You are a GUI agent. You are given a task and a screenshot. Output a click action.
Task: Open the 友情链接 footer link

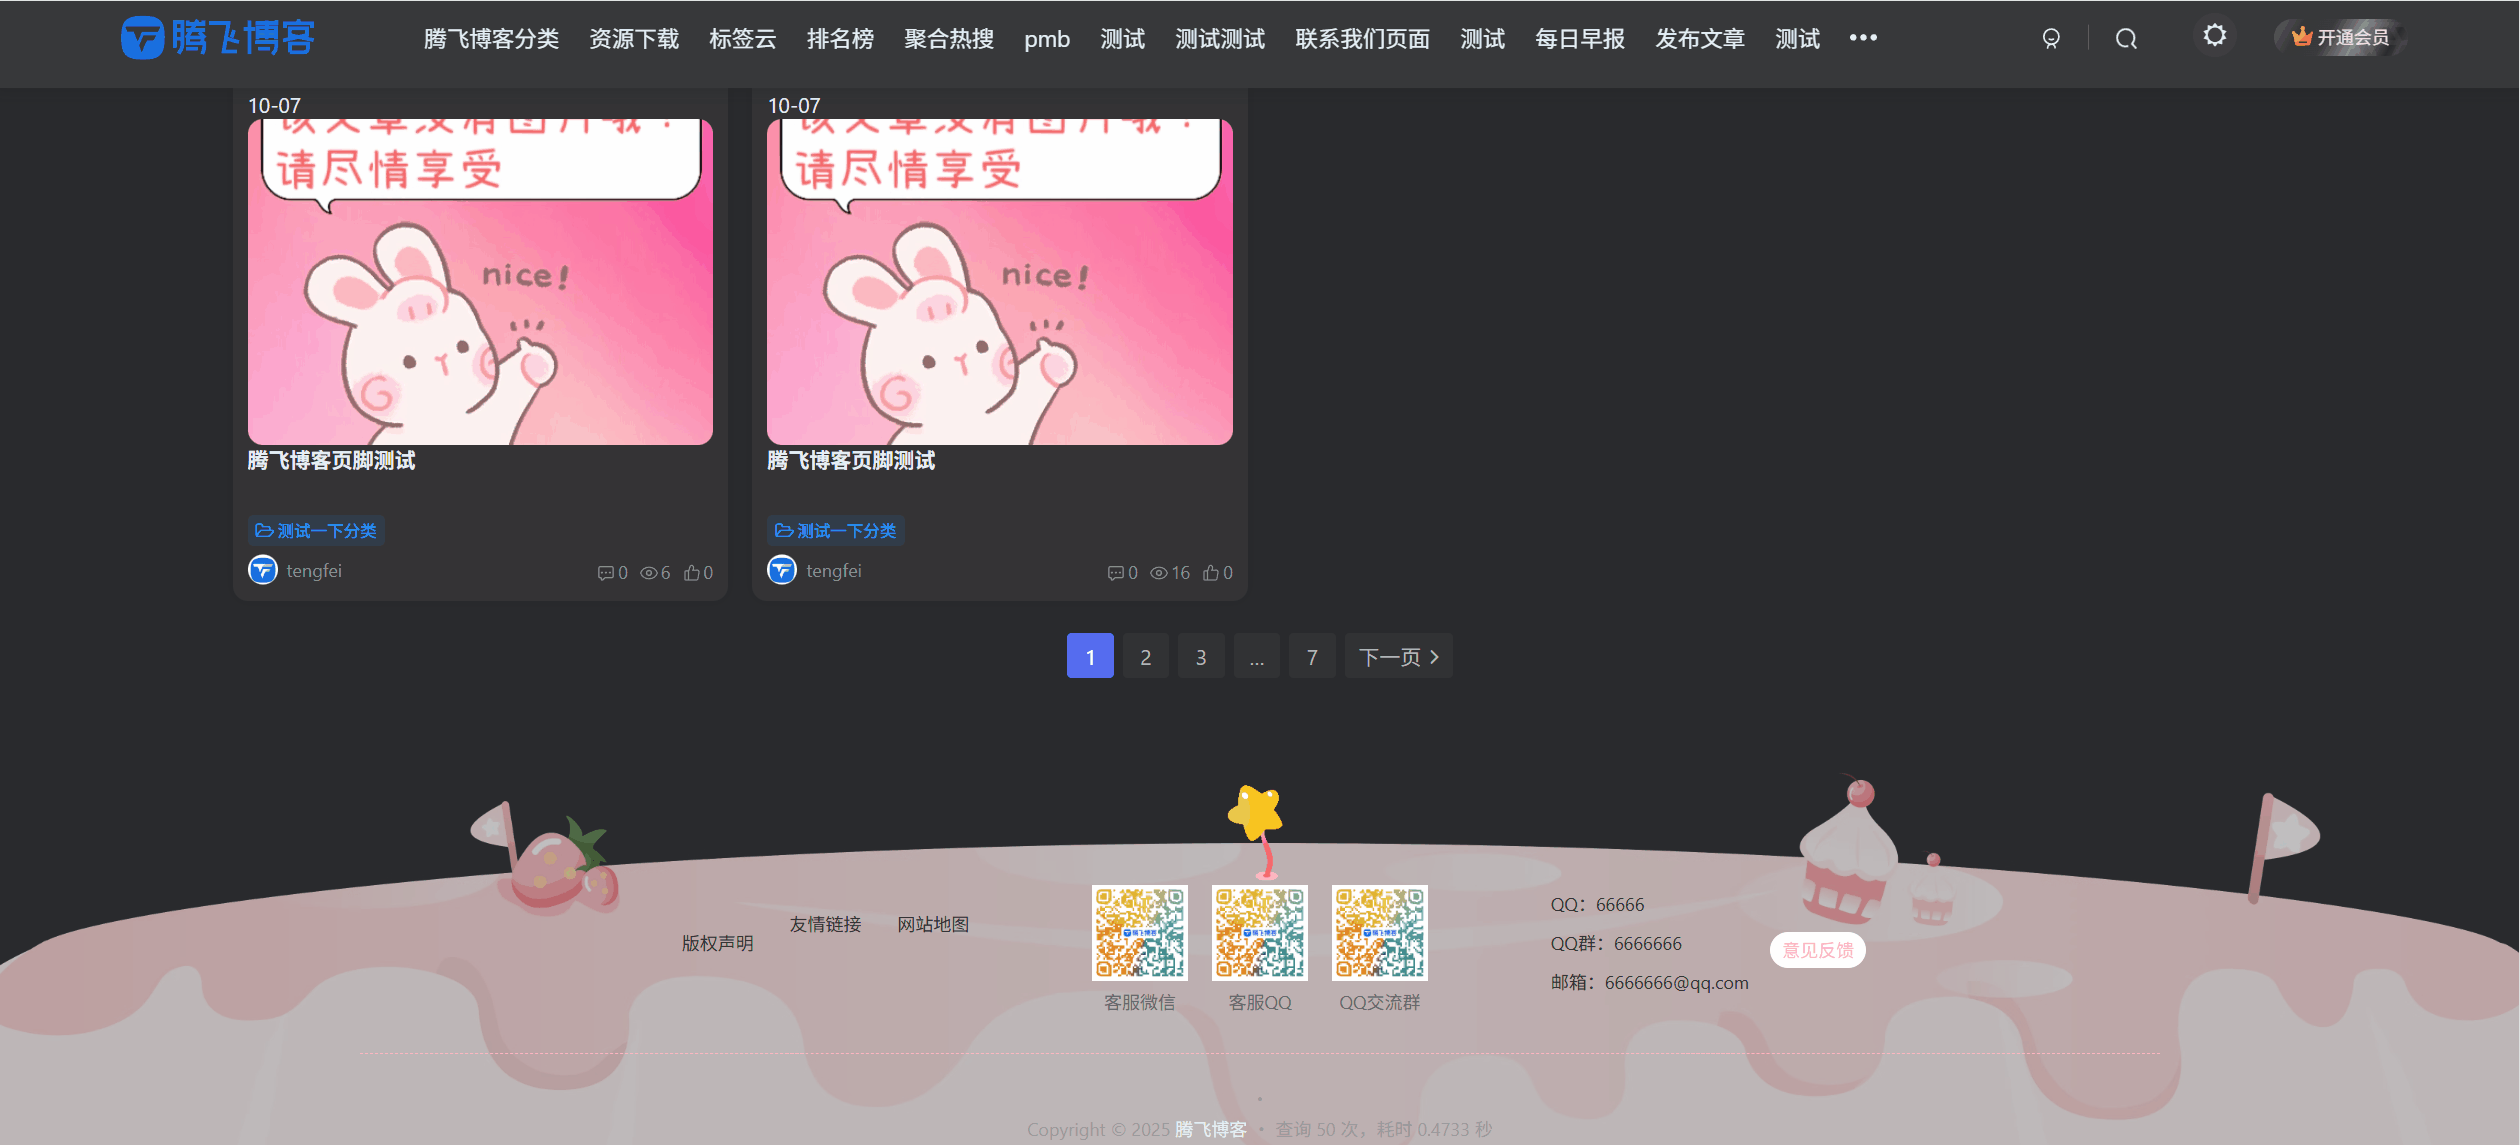coord(825,924)
